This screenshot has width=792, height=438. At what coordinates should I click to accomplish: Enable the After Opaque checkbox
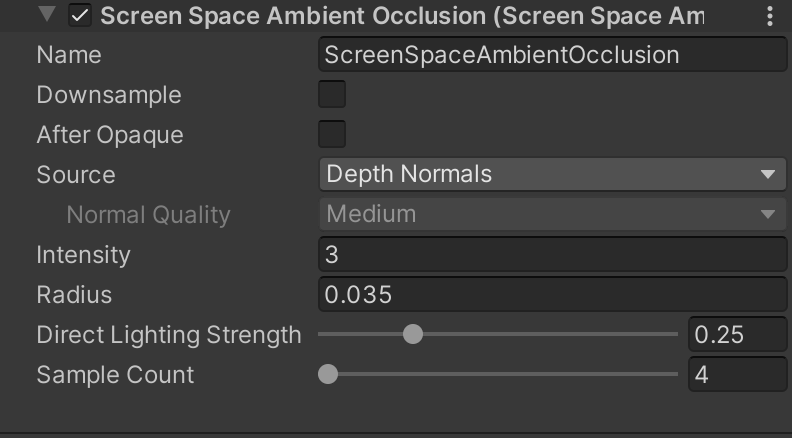(332, 135)
